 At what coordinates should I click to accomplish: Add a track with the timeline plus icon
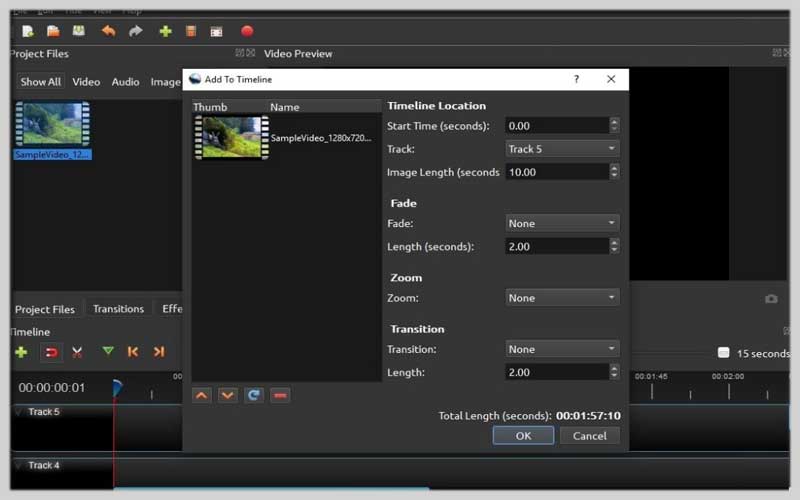pyautogui.click(x=21, y=352)
